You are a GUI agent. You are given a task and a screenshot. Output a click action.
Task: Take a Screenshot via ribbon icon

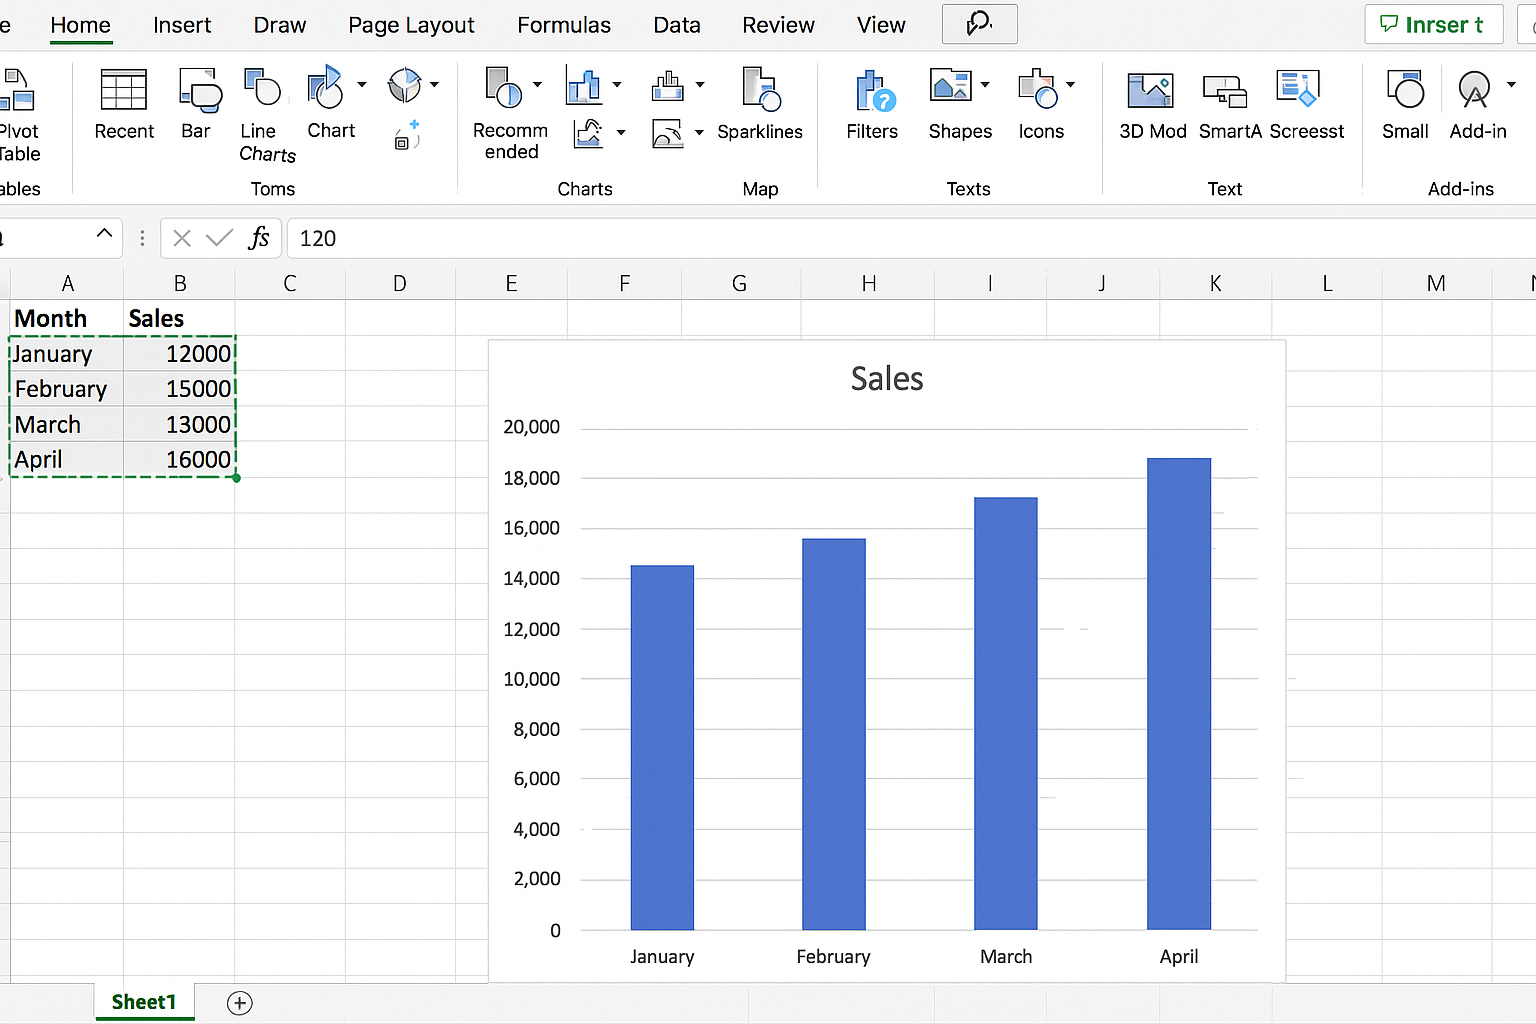pyautogui.click(x=1299, y=88)
